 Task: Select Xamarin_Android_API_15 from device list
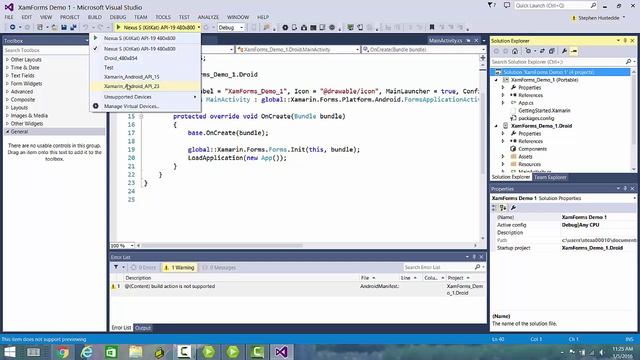145,77
